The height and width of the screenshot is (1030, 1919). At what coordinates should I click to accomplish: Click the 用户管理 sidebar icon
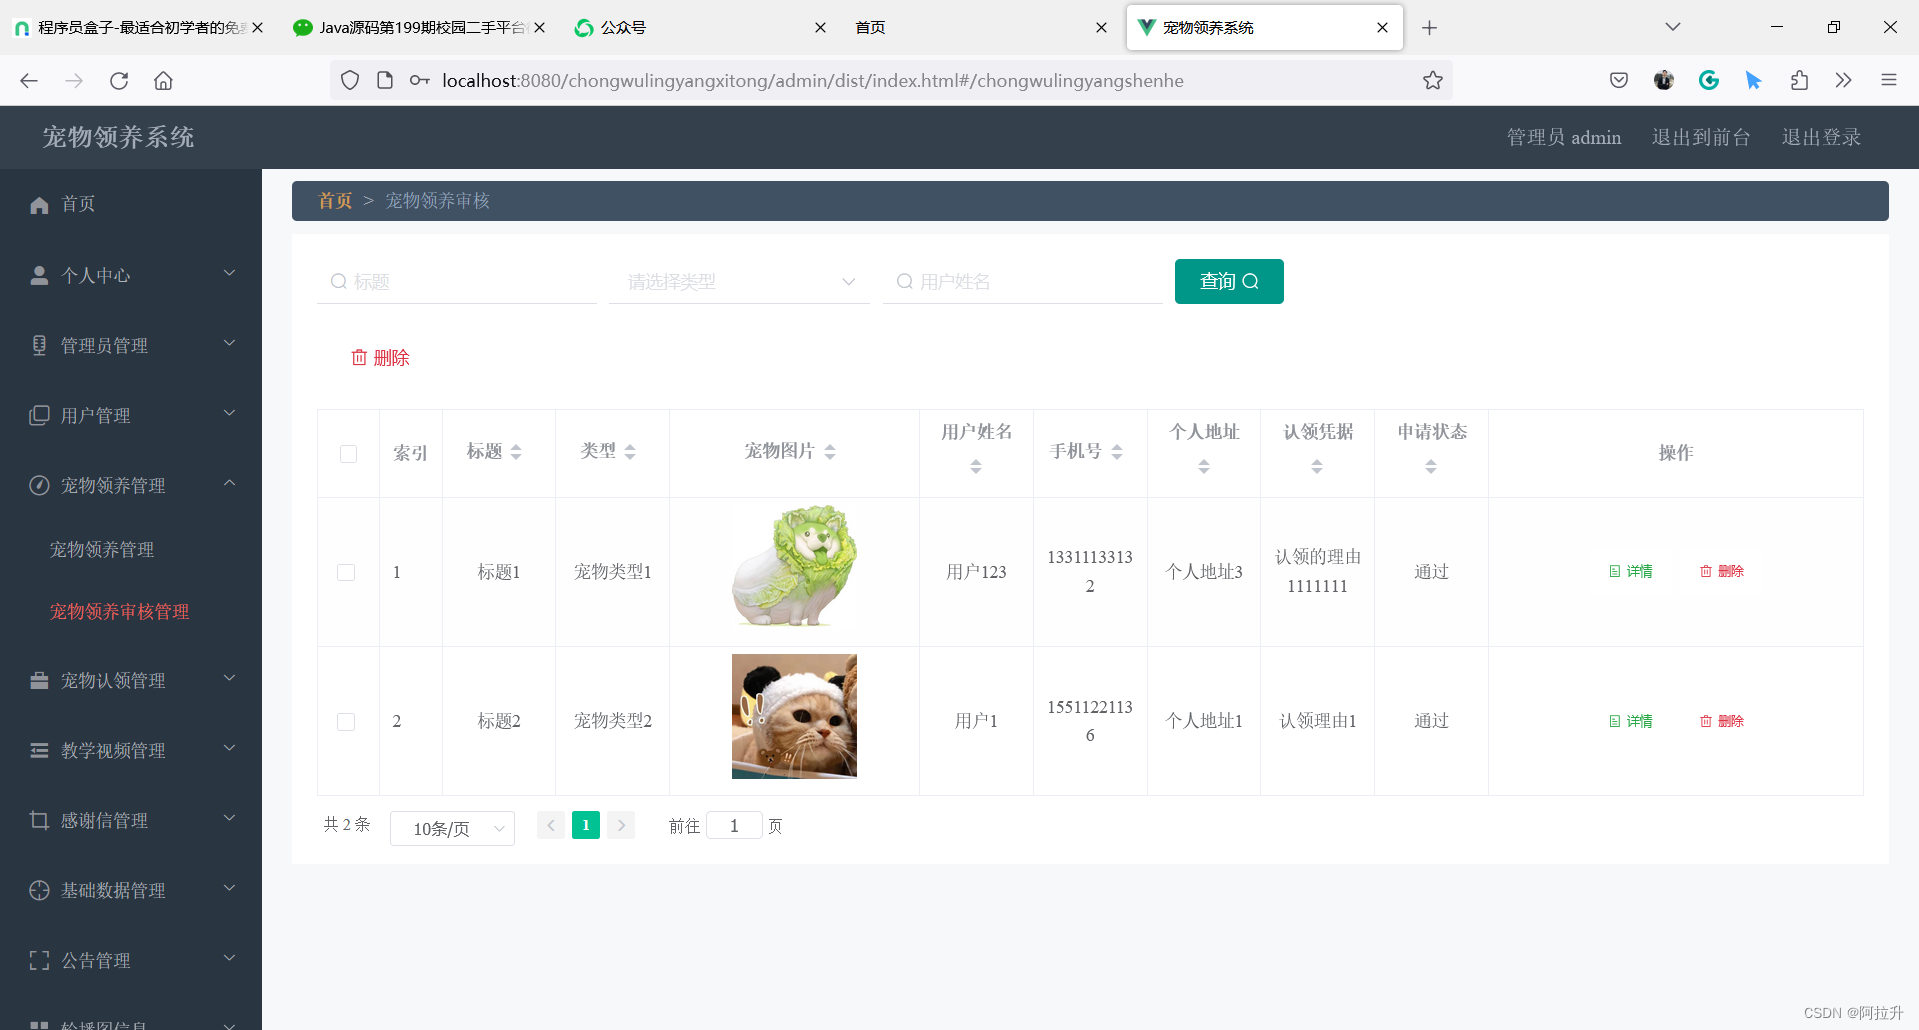pyautogui.click(x=39, y=415)
